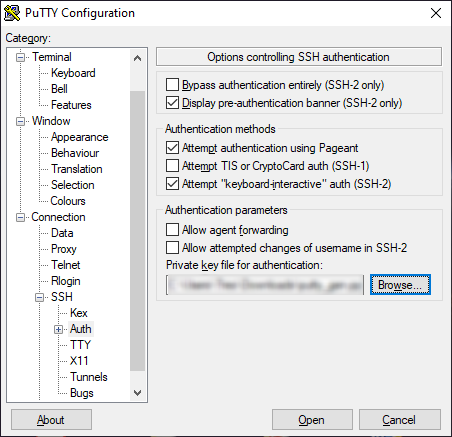This screenshot has width=452, height=437.
Task: Select the Auth category
Action: (81, 329)
